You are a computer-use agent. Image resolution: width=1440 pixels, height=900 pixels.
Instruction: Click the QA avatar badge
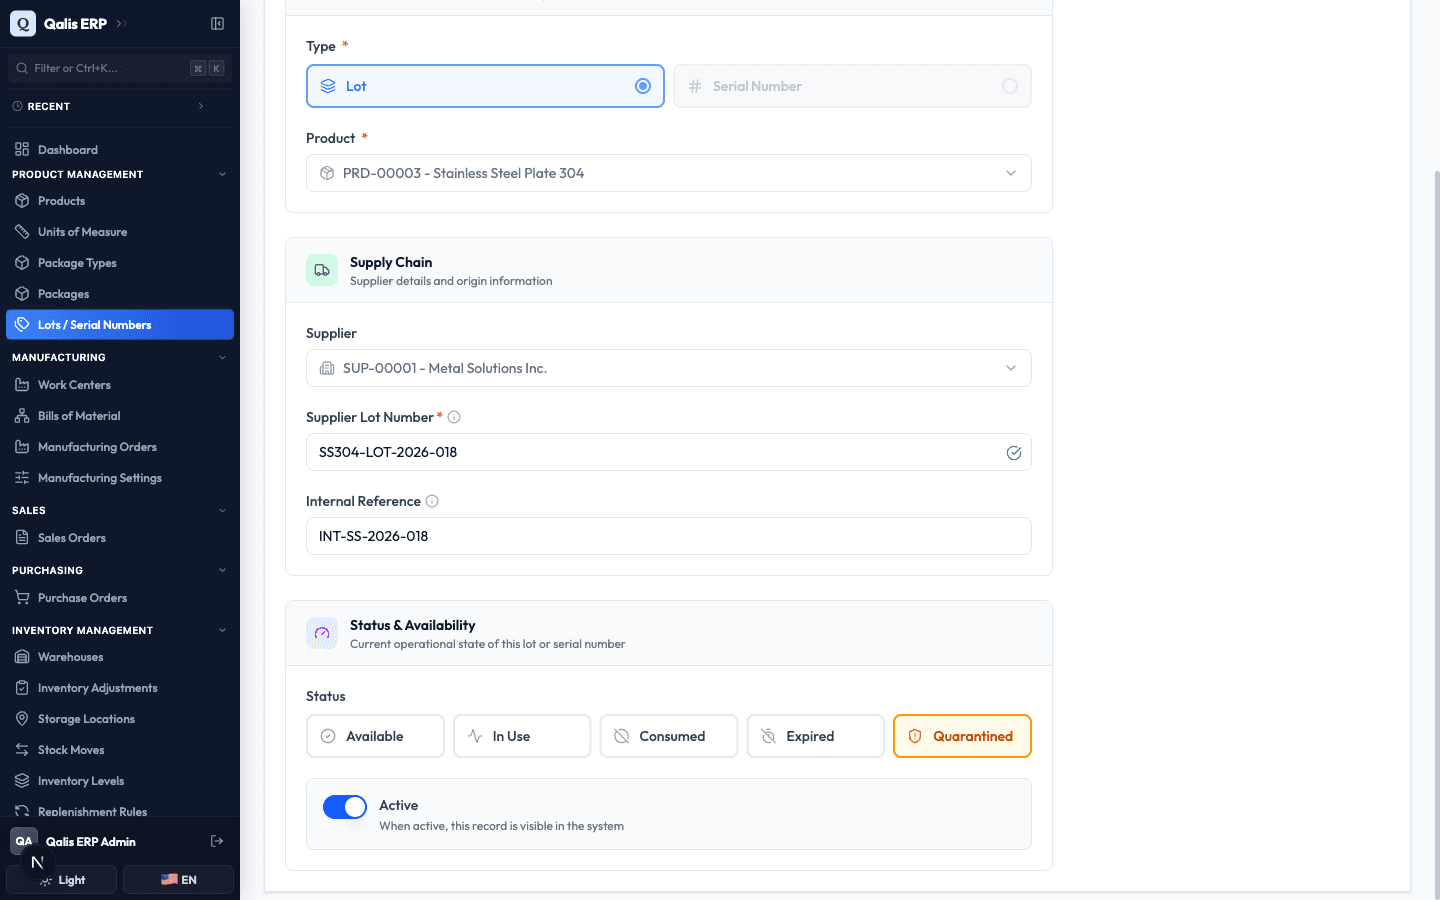click(24, 841)
